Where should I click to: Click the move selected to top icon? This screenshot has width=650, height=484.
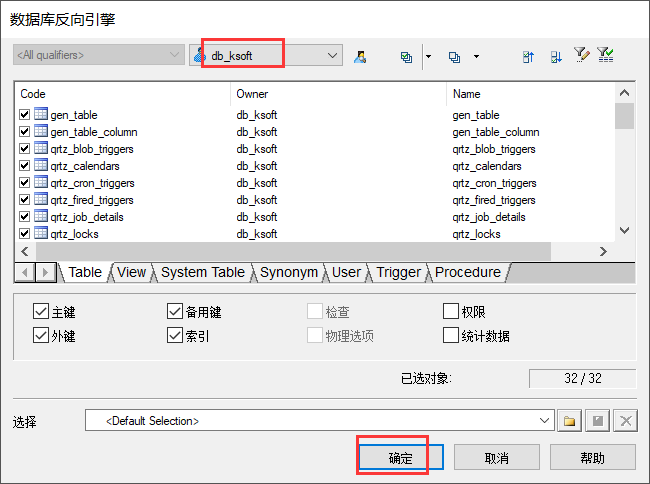(x=528, y=57)
